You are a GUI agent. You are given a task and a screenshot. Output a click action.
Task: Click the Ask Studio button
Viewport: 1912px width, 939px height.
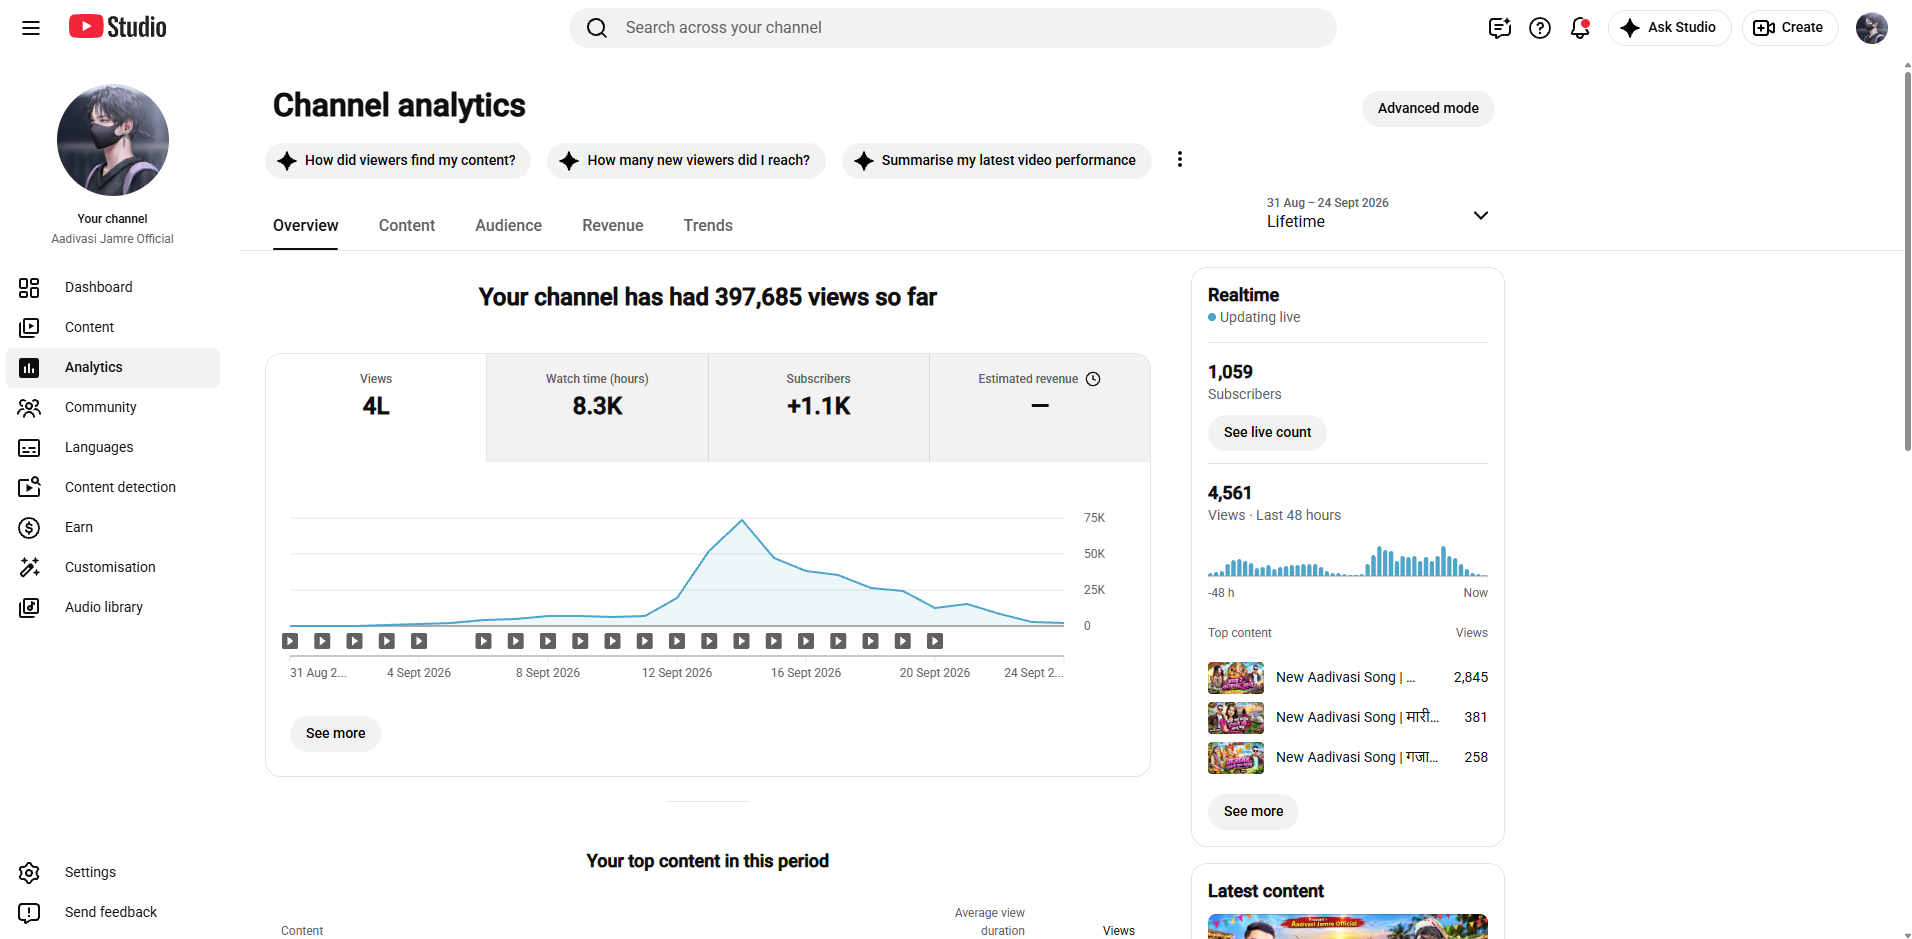1669,28
